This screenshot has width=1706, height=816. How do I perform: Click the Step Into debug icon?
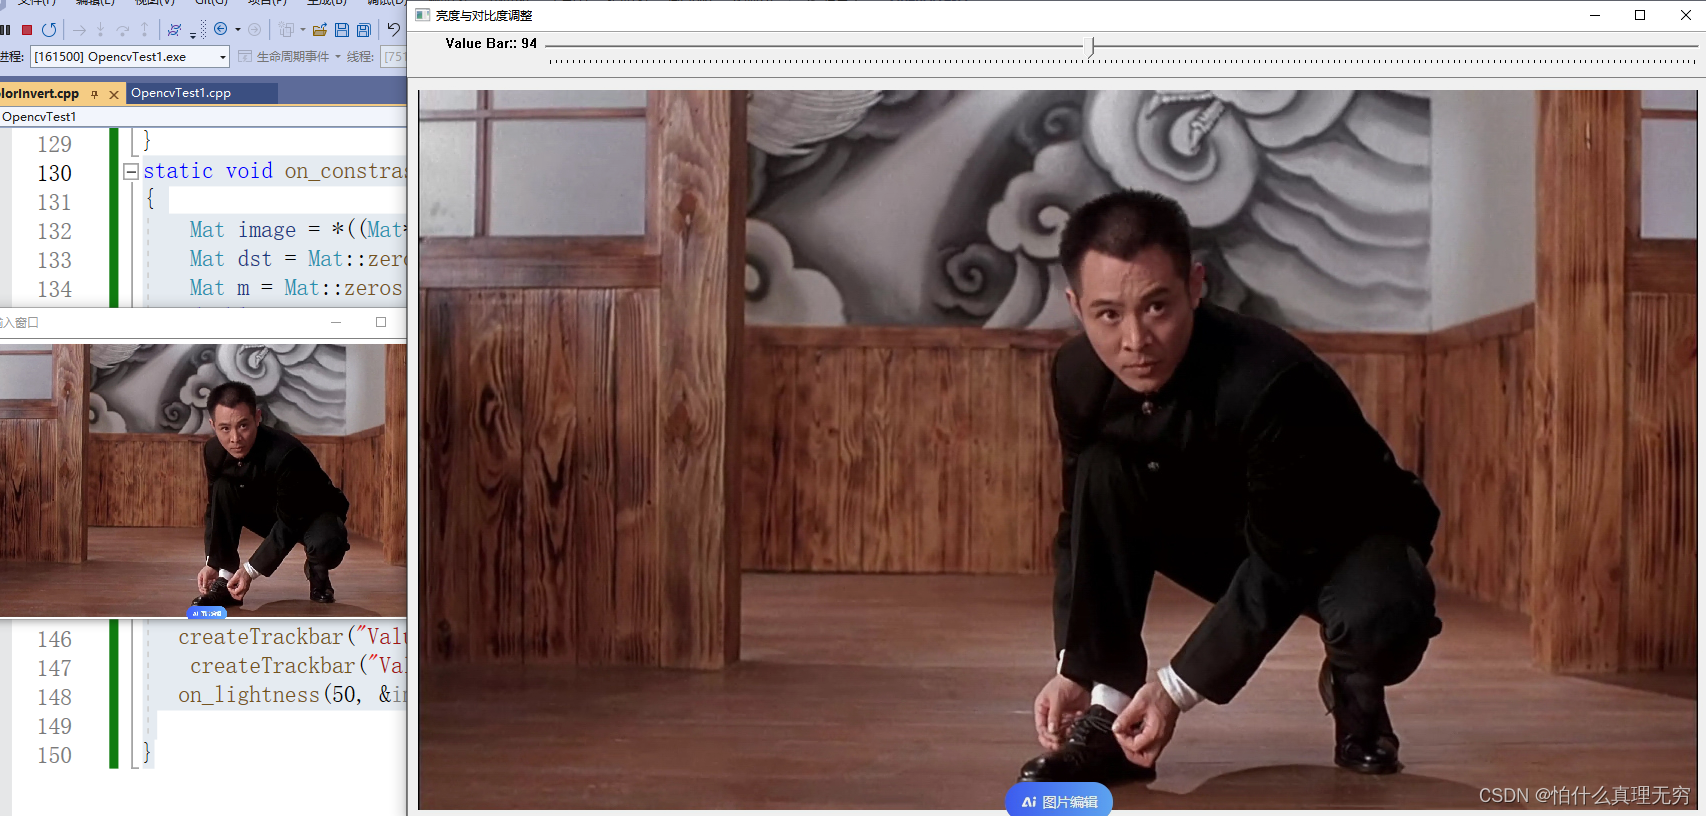tap(101, 30)
